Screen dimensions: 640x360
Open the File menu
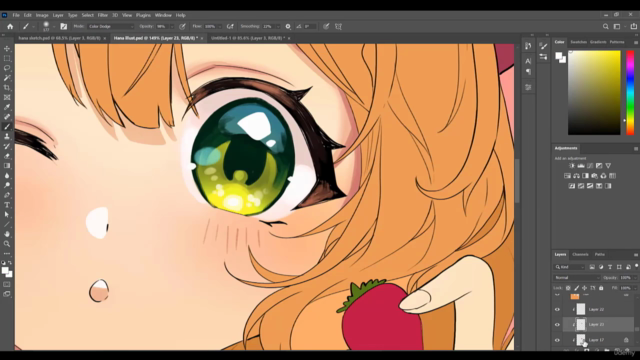click(16, 15)
